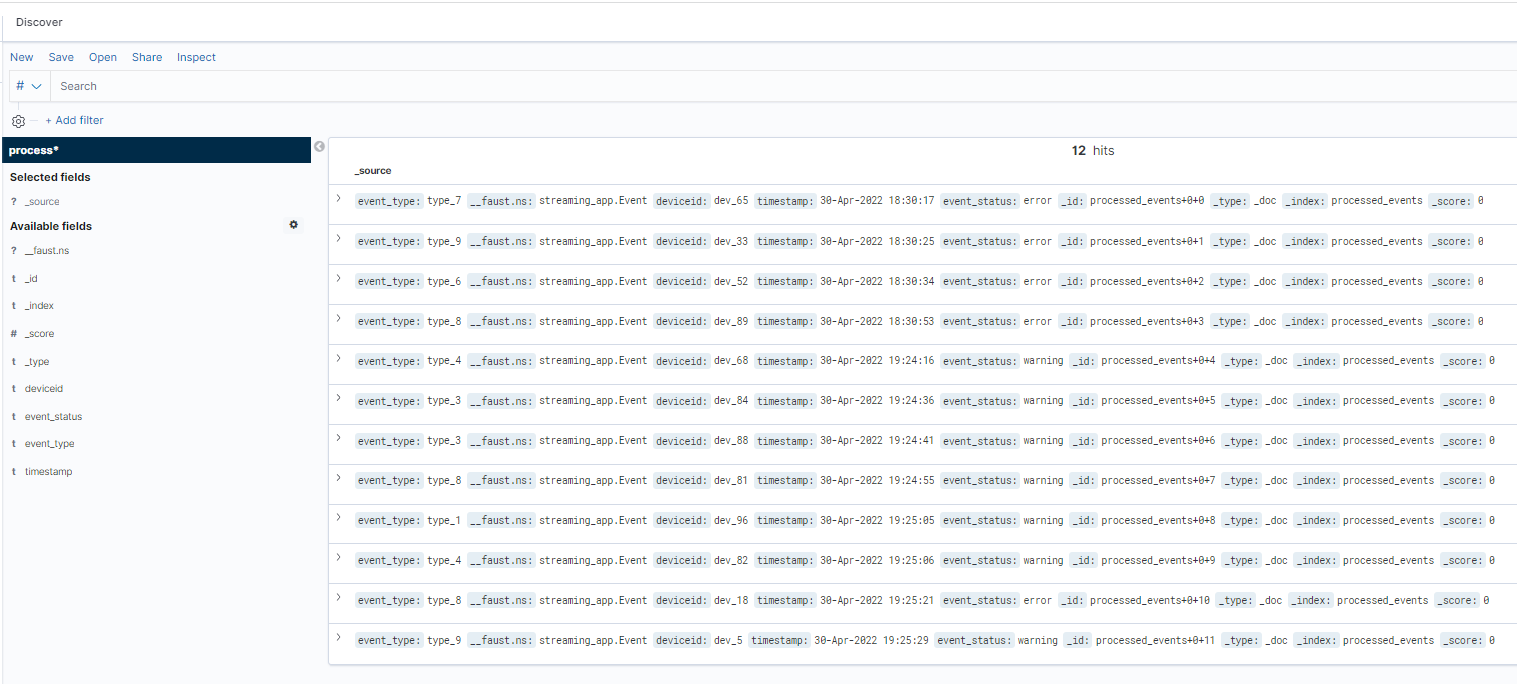Image resolution: width=1517 pixels, height=684 pixels.
Task: Click id value processed_events+0+9
Action: (1158, 560)
